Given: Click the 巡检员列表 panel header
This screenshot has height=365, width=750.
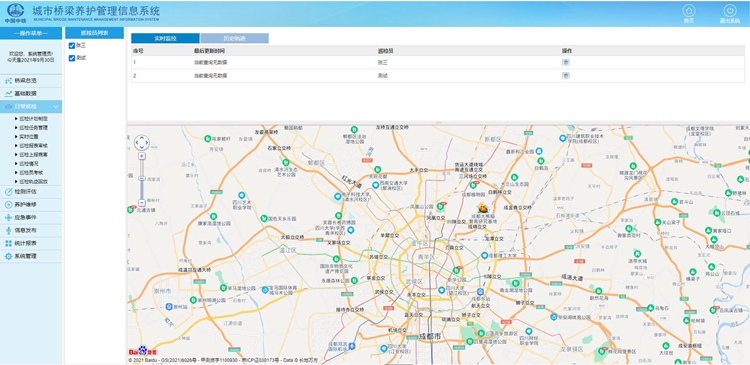Looking at the screenshot, I should tap(94, 33).
